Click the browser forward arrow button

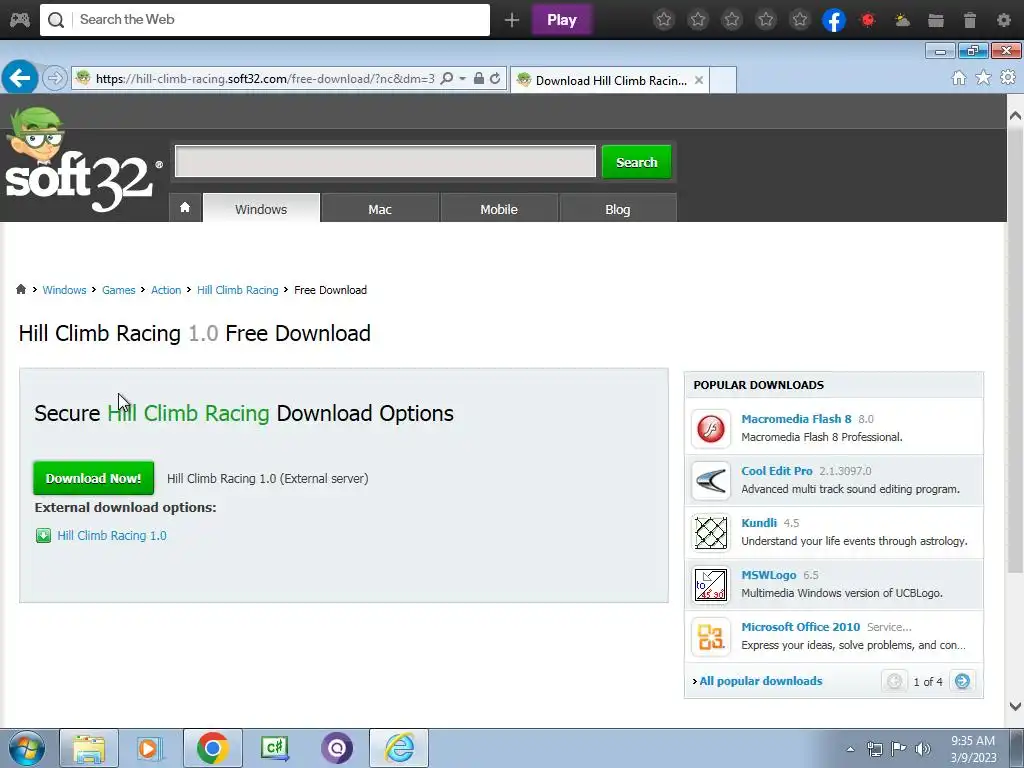pos(55,78)
